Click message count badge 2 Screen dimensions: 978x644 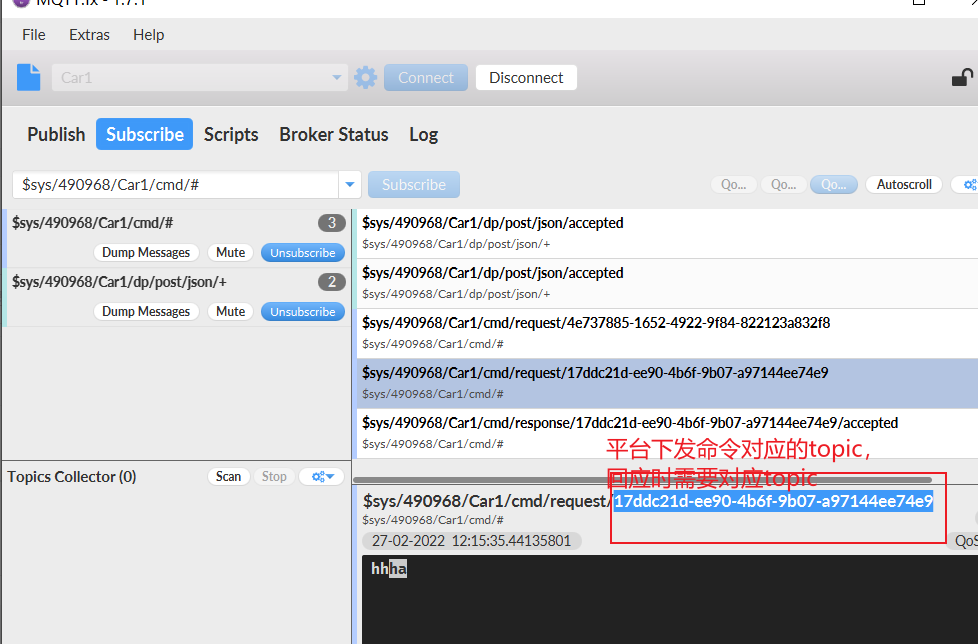[331, 282]
